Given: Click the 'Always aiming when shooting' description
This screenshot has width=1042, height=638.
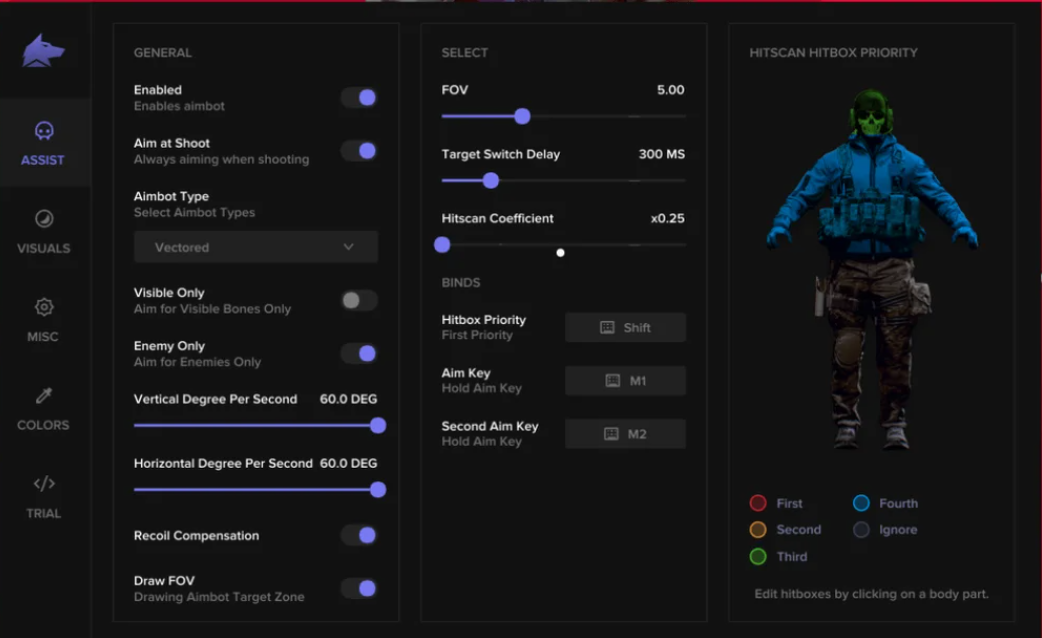Looking at the screenshot, I should click(221, 160).
